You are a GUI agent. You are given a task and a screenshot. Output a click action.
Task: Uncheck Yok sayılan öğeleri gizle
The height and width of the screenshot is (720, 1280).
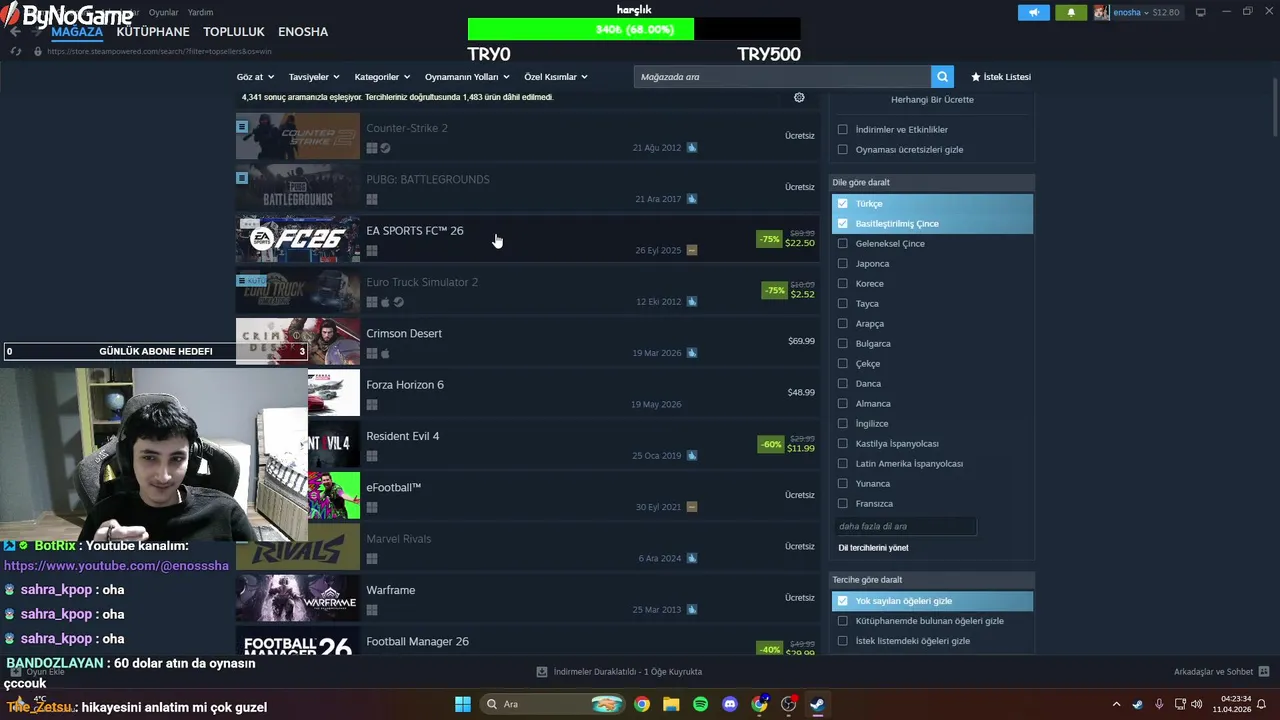tap(842, 601)
